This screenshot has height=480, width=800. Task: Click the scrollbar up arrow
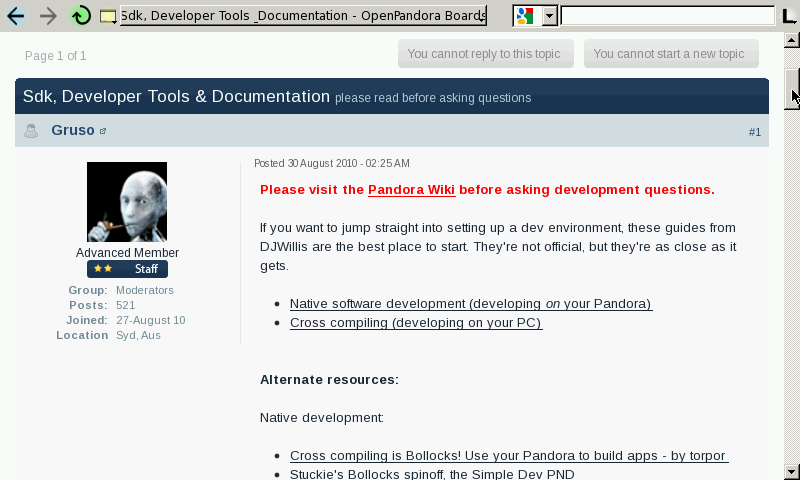(791, 39)
